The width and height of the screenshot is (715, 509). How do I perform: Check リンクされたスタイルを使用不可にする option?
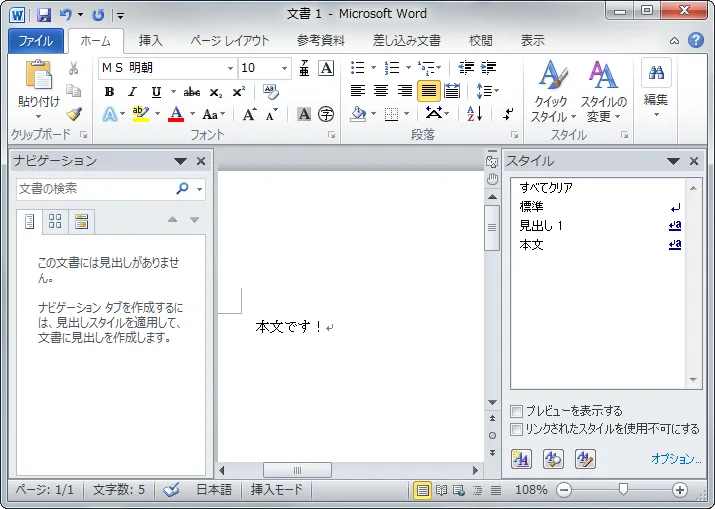pyautogui.click(x=516, y=429)
